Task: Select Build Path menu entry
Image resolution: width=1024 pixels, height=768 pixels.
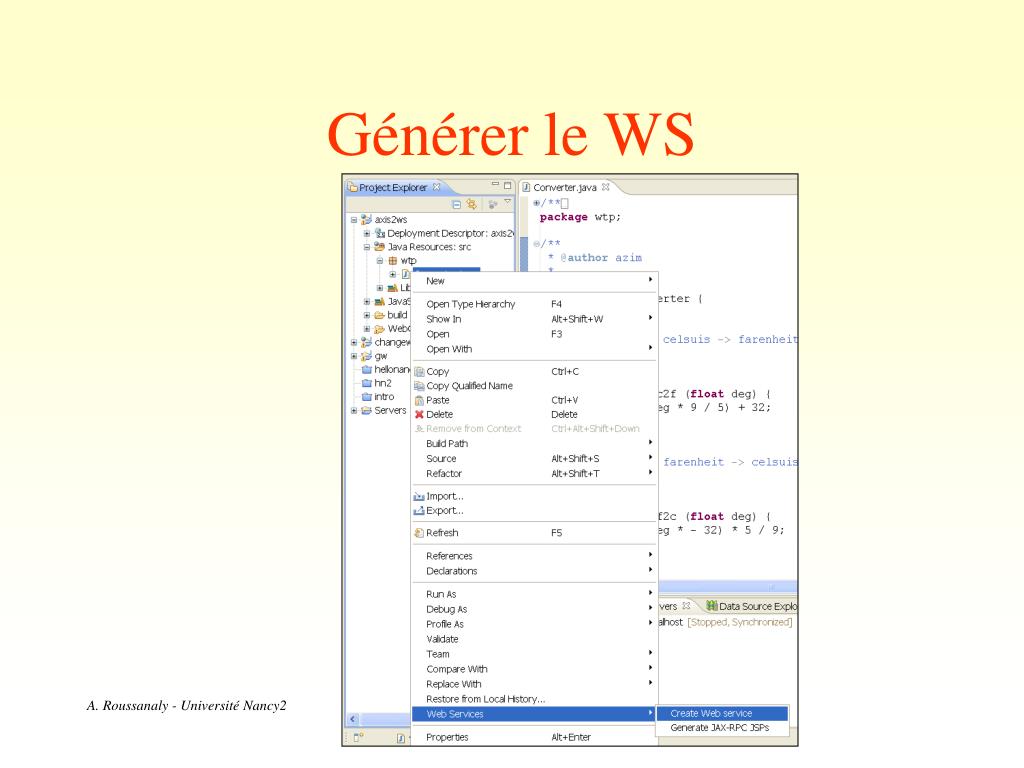Action: 534,443
